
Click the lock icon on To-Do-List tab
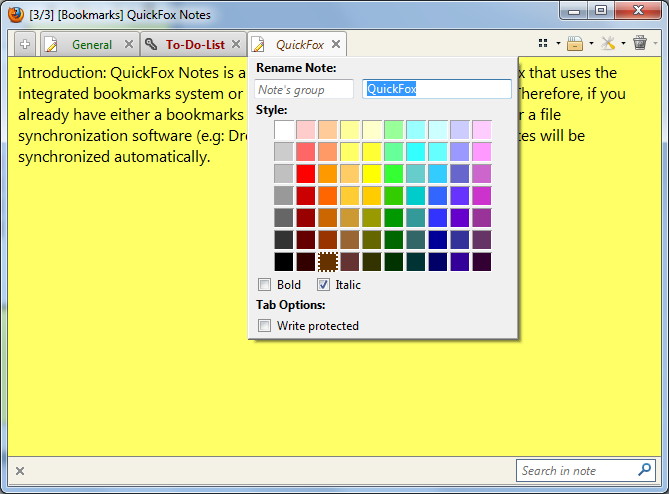151,44
